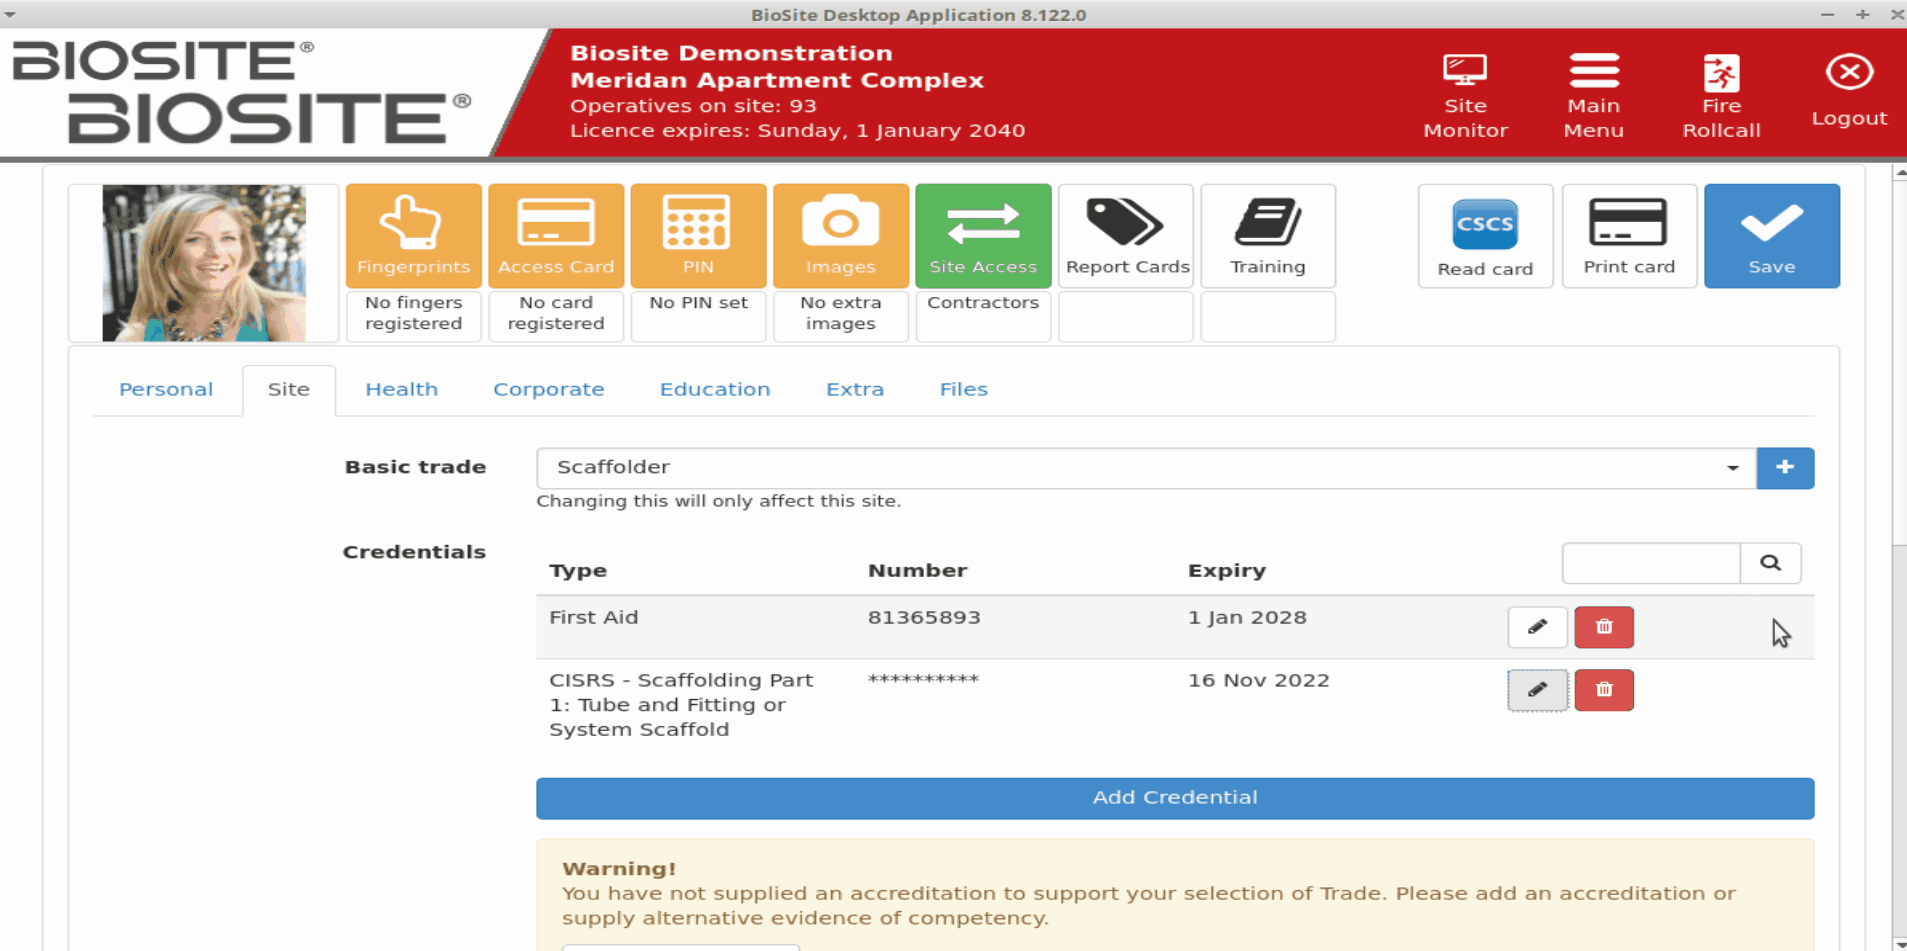The height and width of the screenshot is (951, 1907).
Task: Switch to the Extra tab
Action: 855,390
